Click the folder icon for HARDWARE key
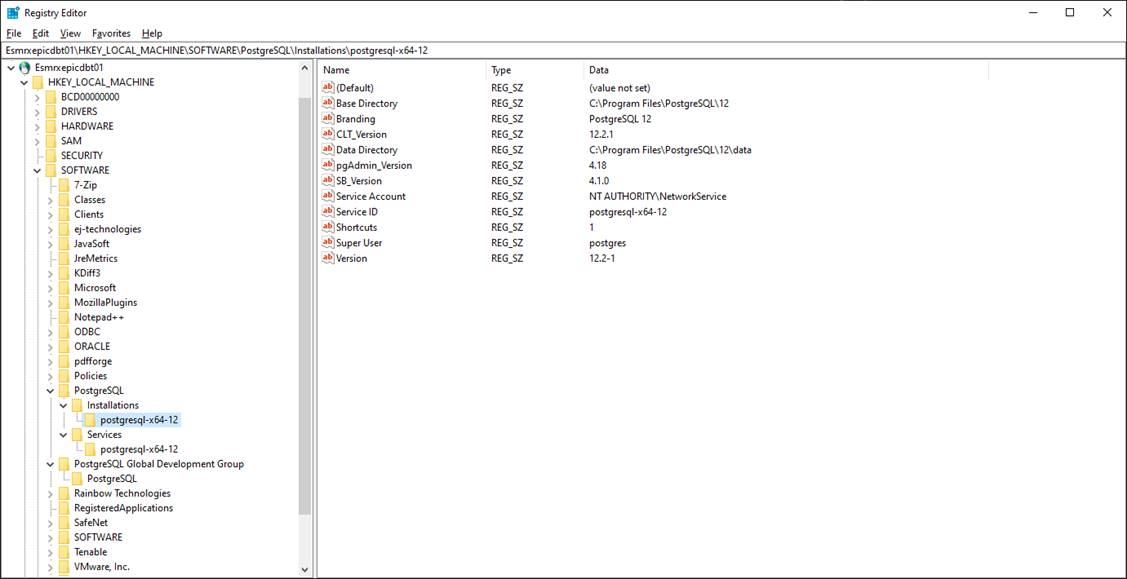This screenshot has width=1127, height=579. [x=51, y=126]
